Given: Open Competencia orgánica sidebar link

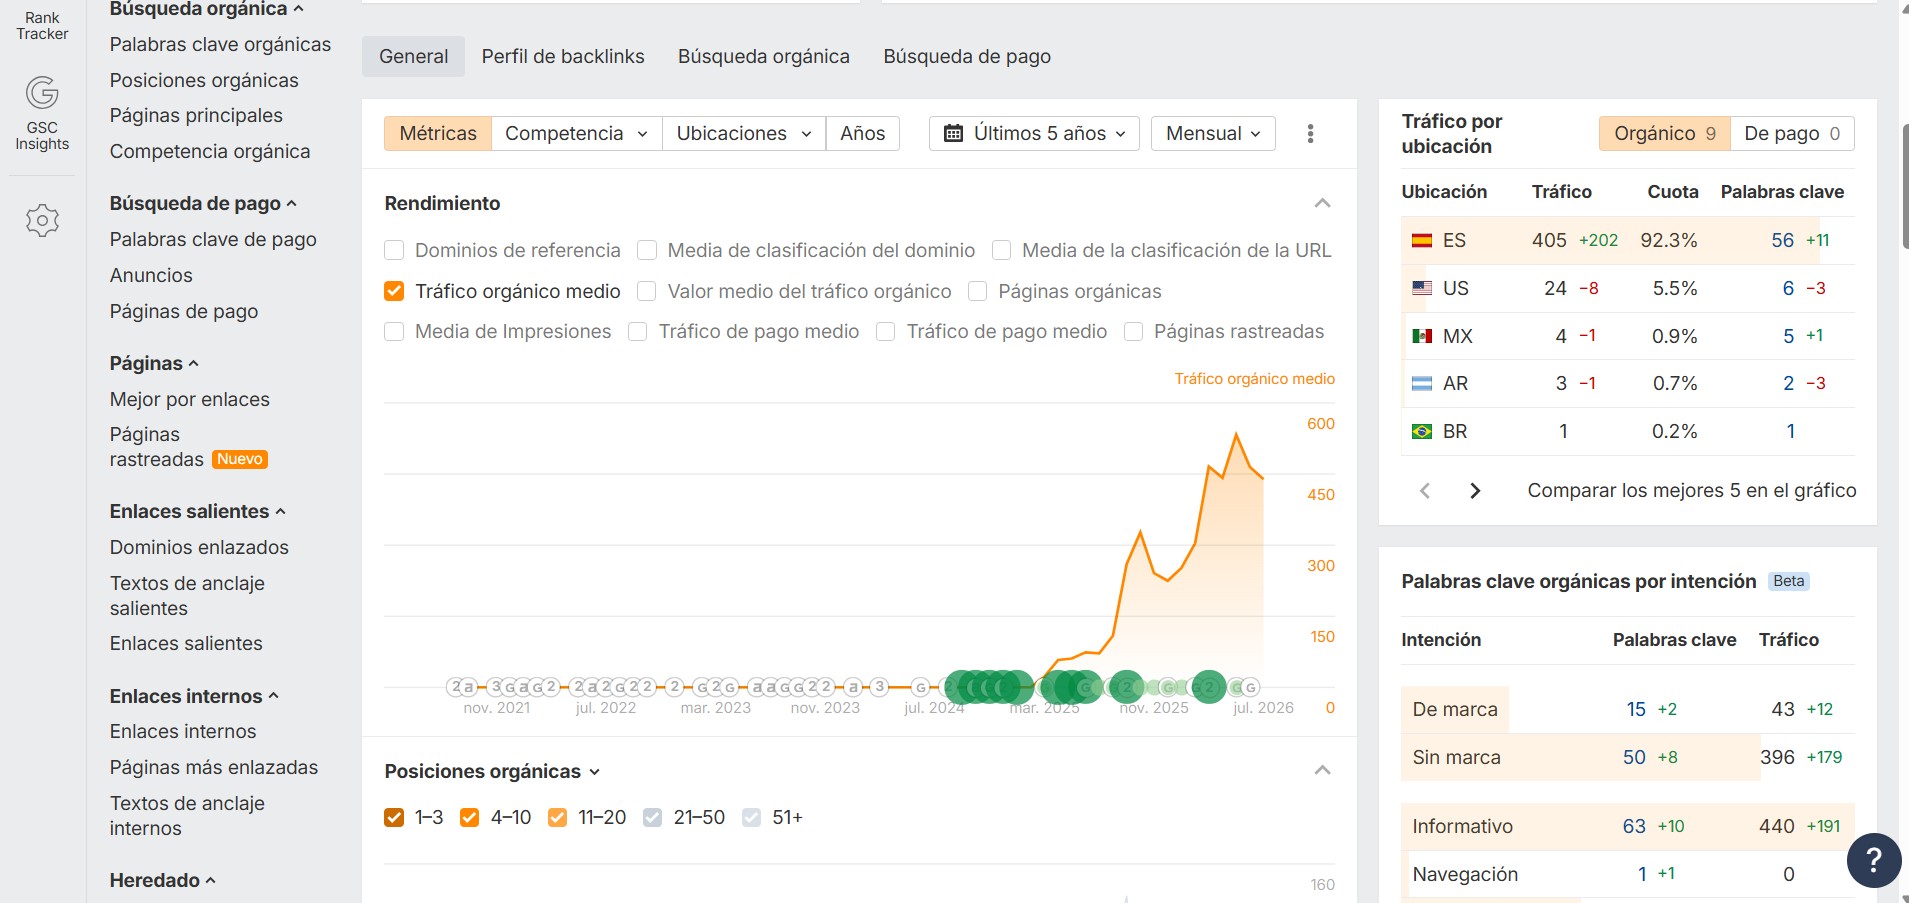Looking at the screenshot, I should pos(210,151).
